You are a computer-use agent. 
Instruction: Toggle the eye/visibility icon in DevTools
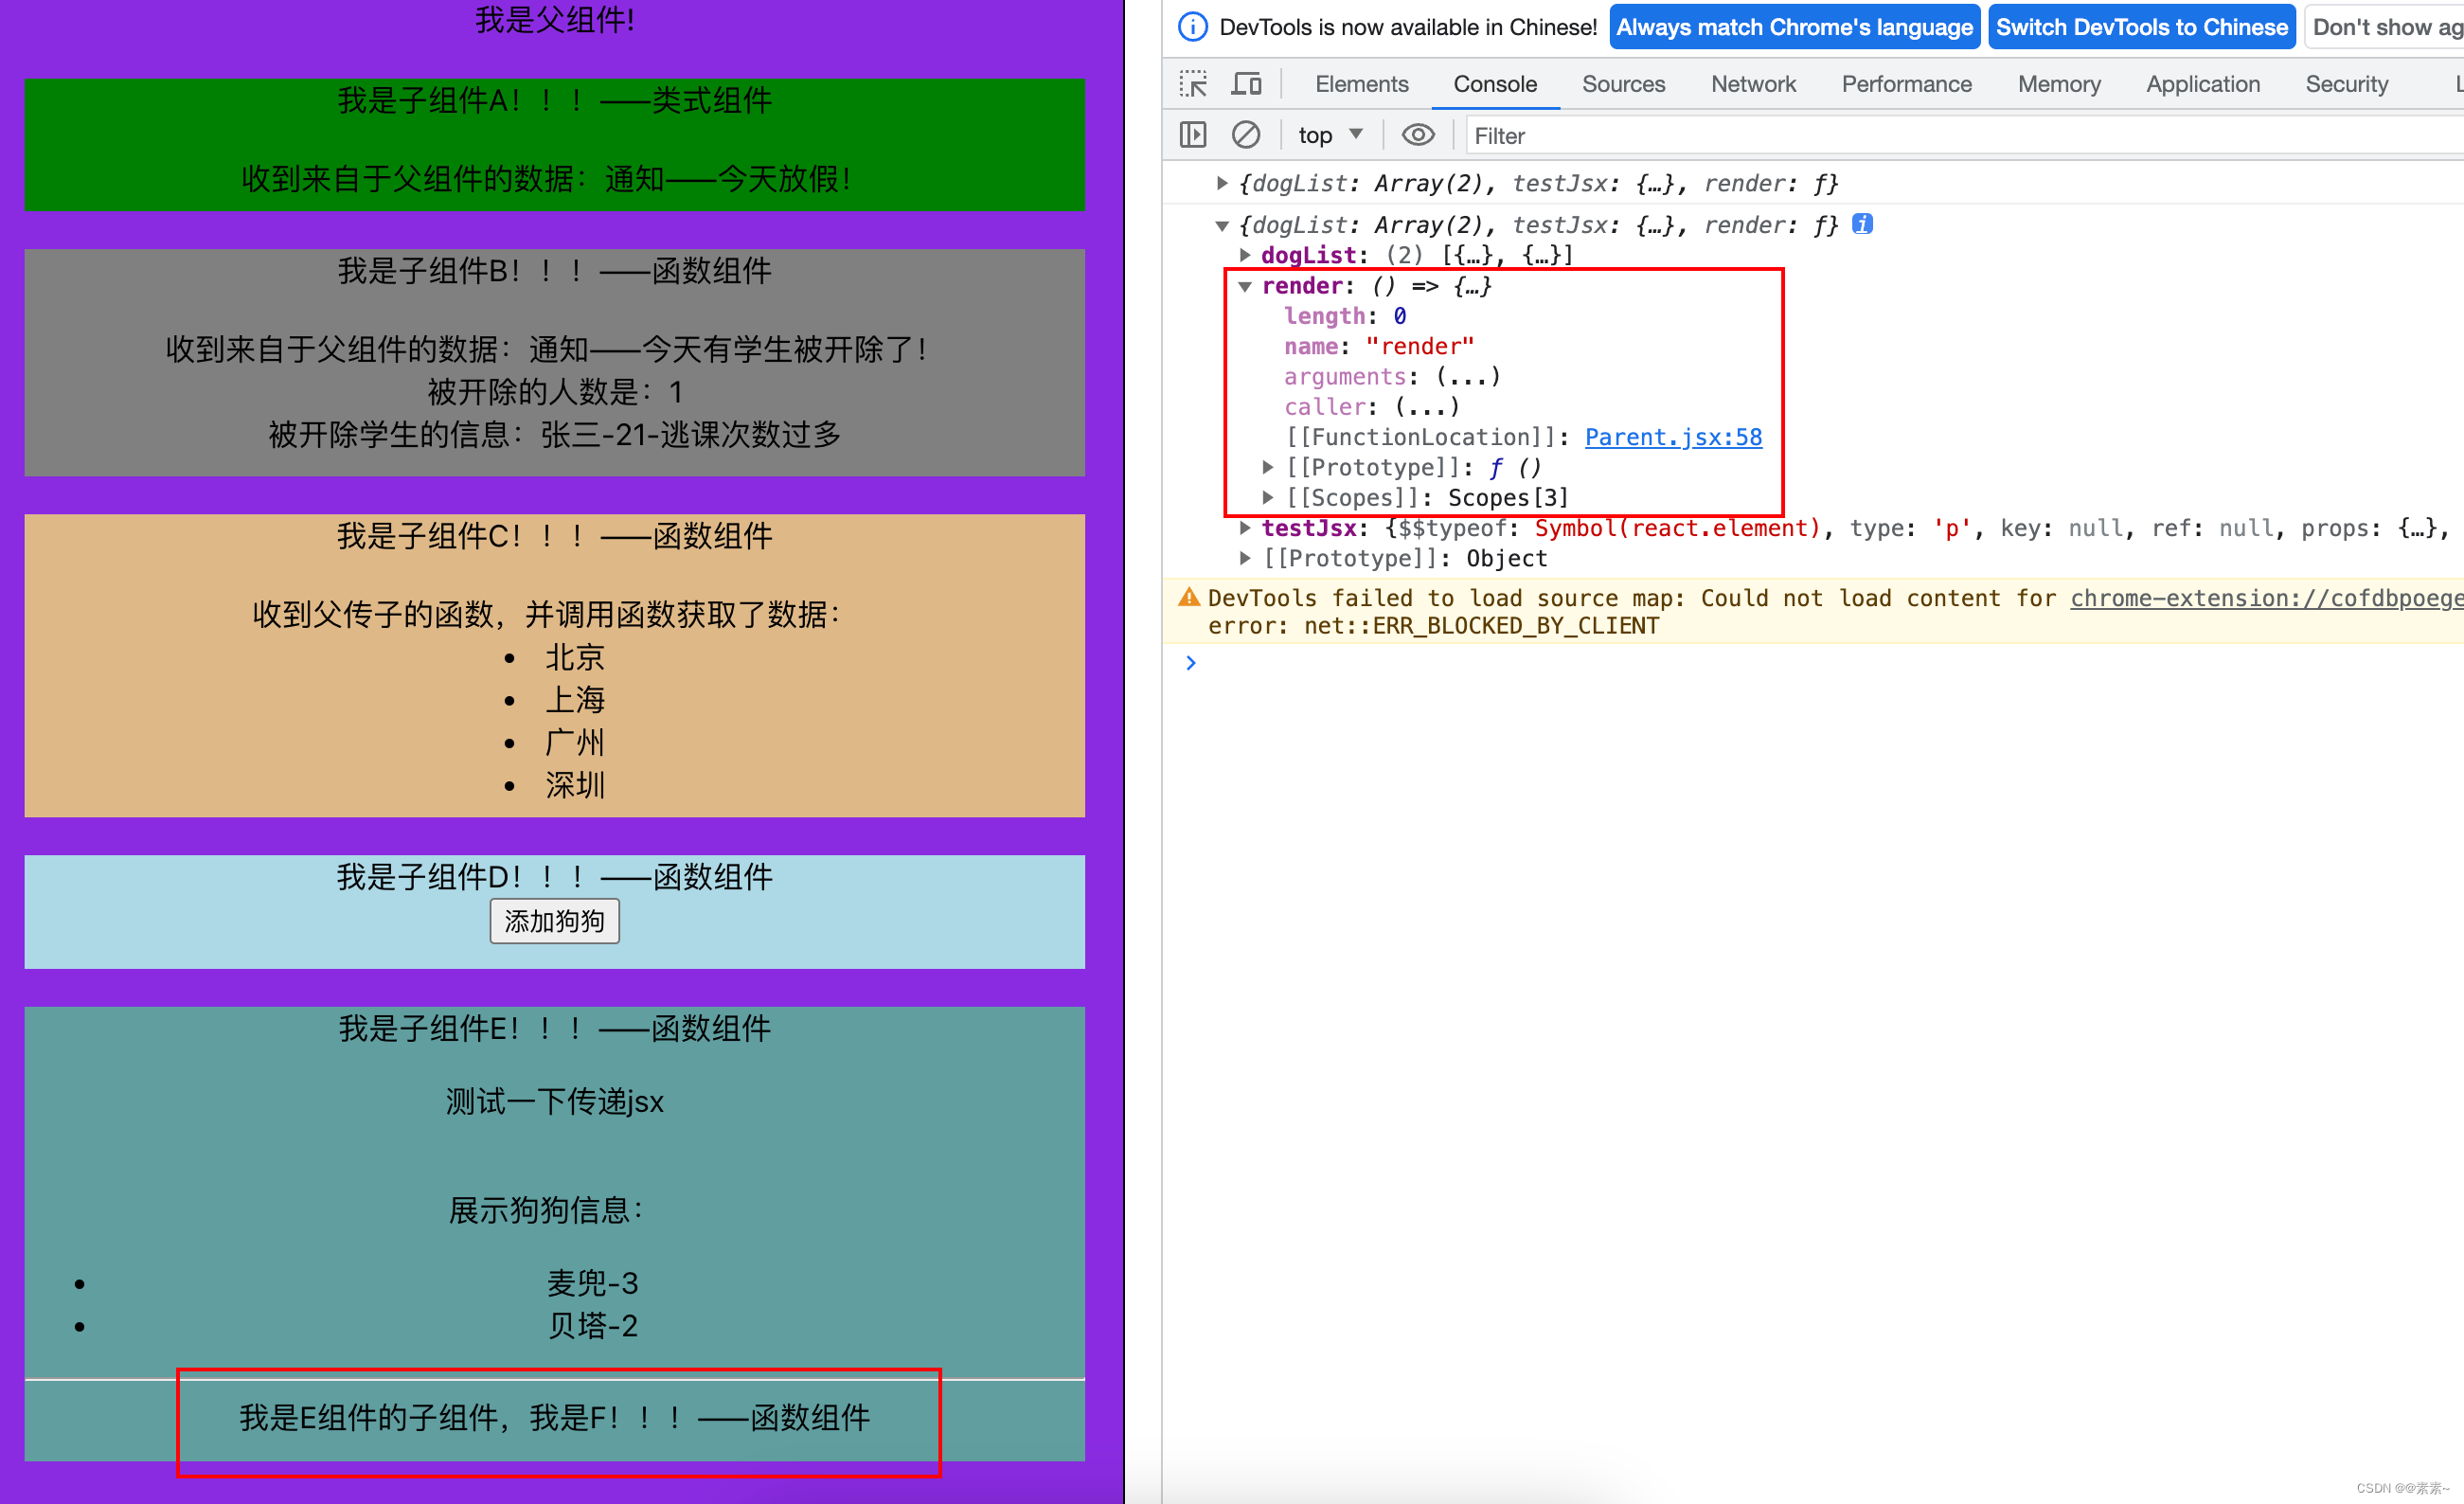(x=1420, y=135)
